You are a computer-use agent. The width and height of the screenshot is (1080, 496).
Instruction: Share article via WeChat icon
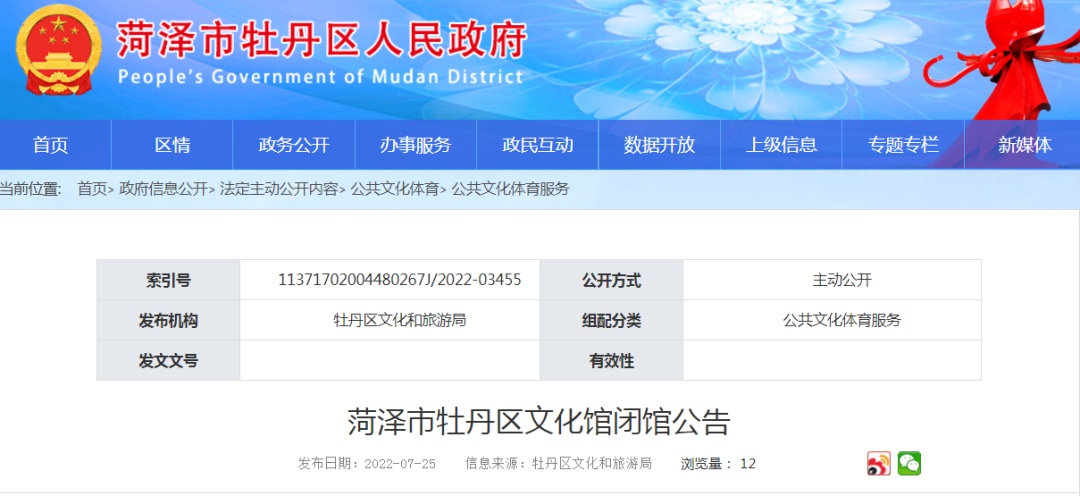click(x=909, y=464)
